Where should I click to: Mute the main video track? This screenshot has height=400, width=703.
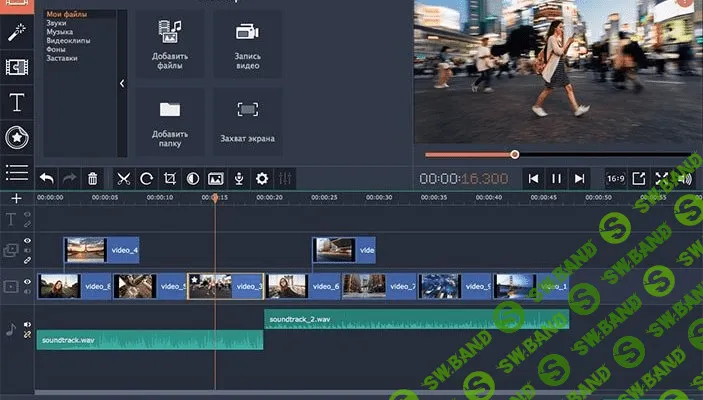coord(27,291)
